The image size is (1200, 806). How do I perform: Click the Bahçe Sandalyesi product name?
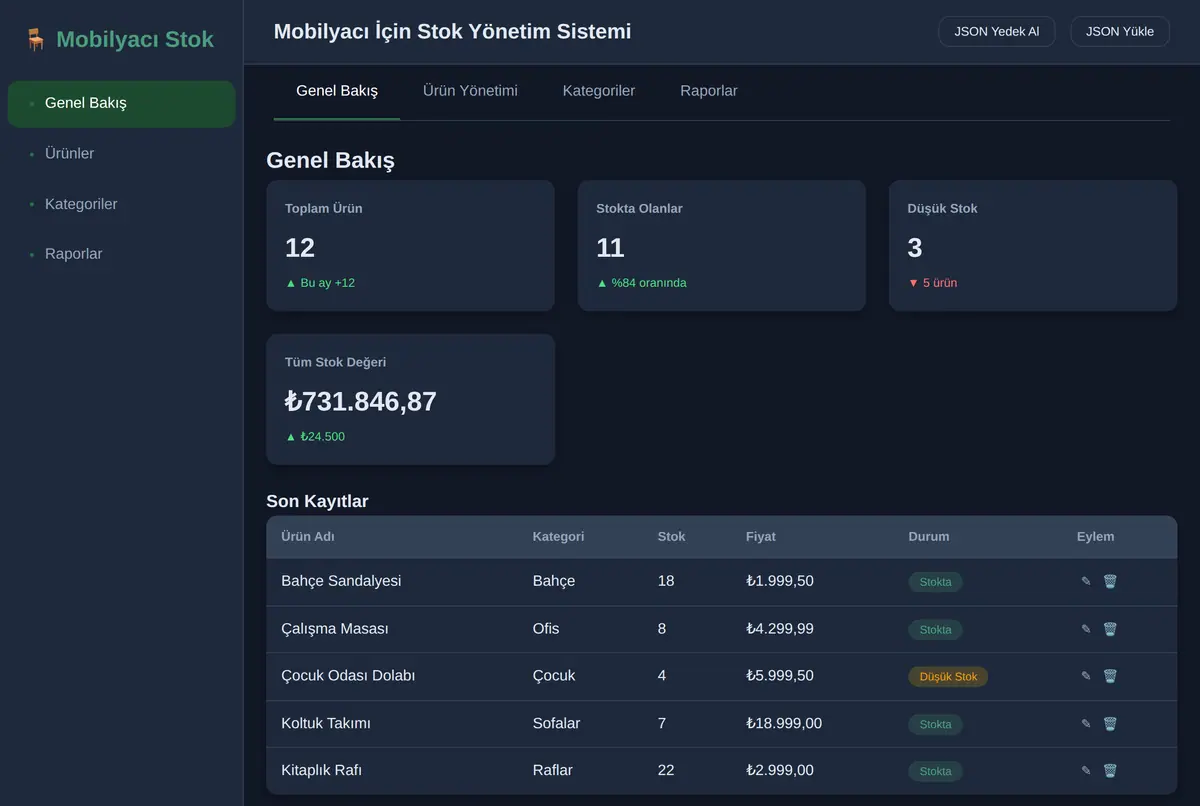pos(341,581)
